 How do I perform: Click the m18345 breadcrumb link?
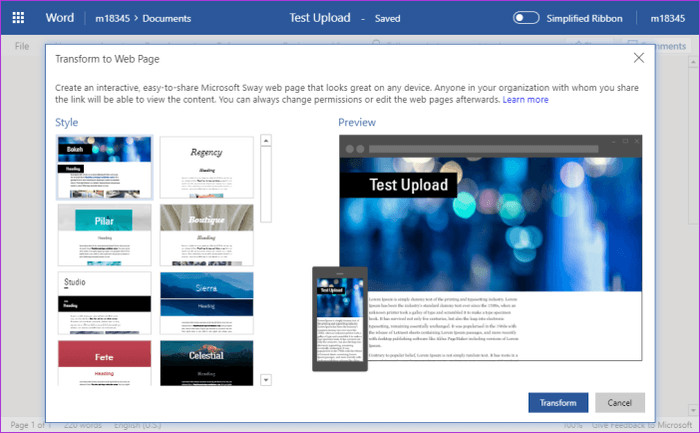[112, 18]
